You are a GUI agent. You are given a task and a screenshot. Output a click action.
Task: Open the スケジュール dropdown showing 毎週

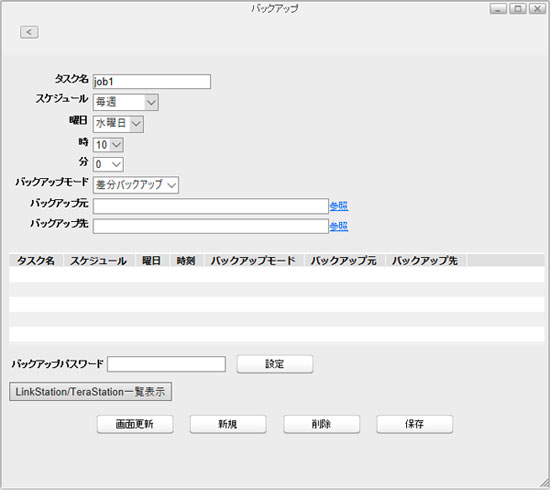126,102
